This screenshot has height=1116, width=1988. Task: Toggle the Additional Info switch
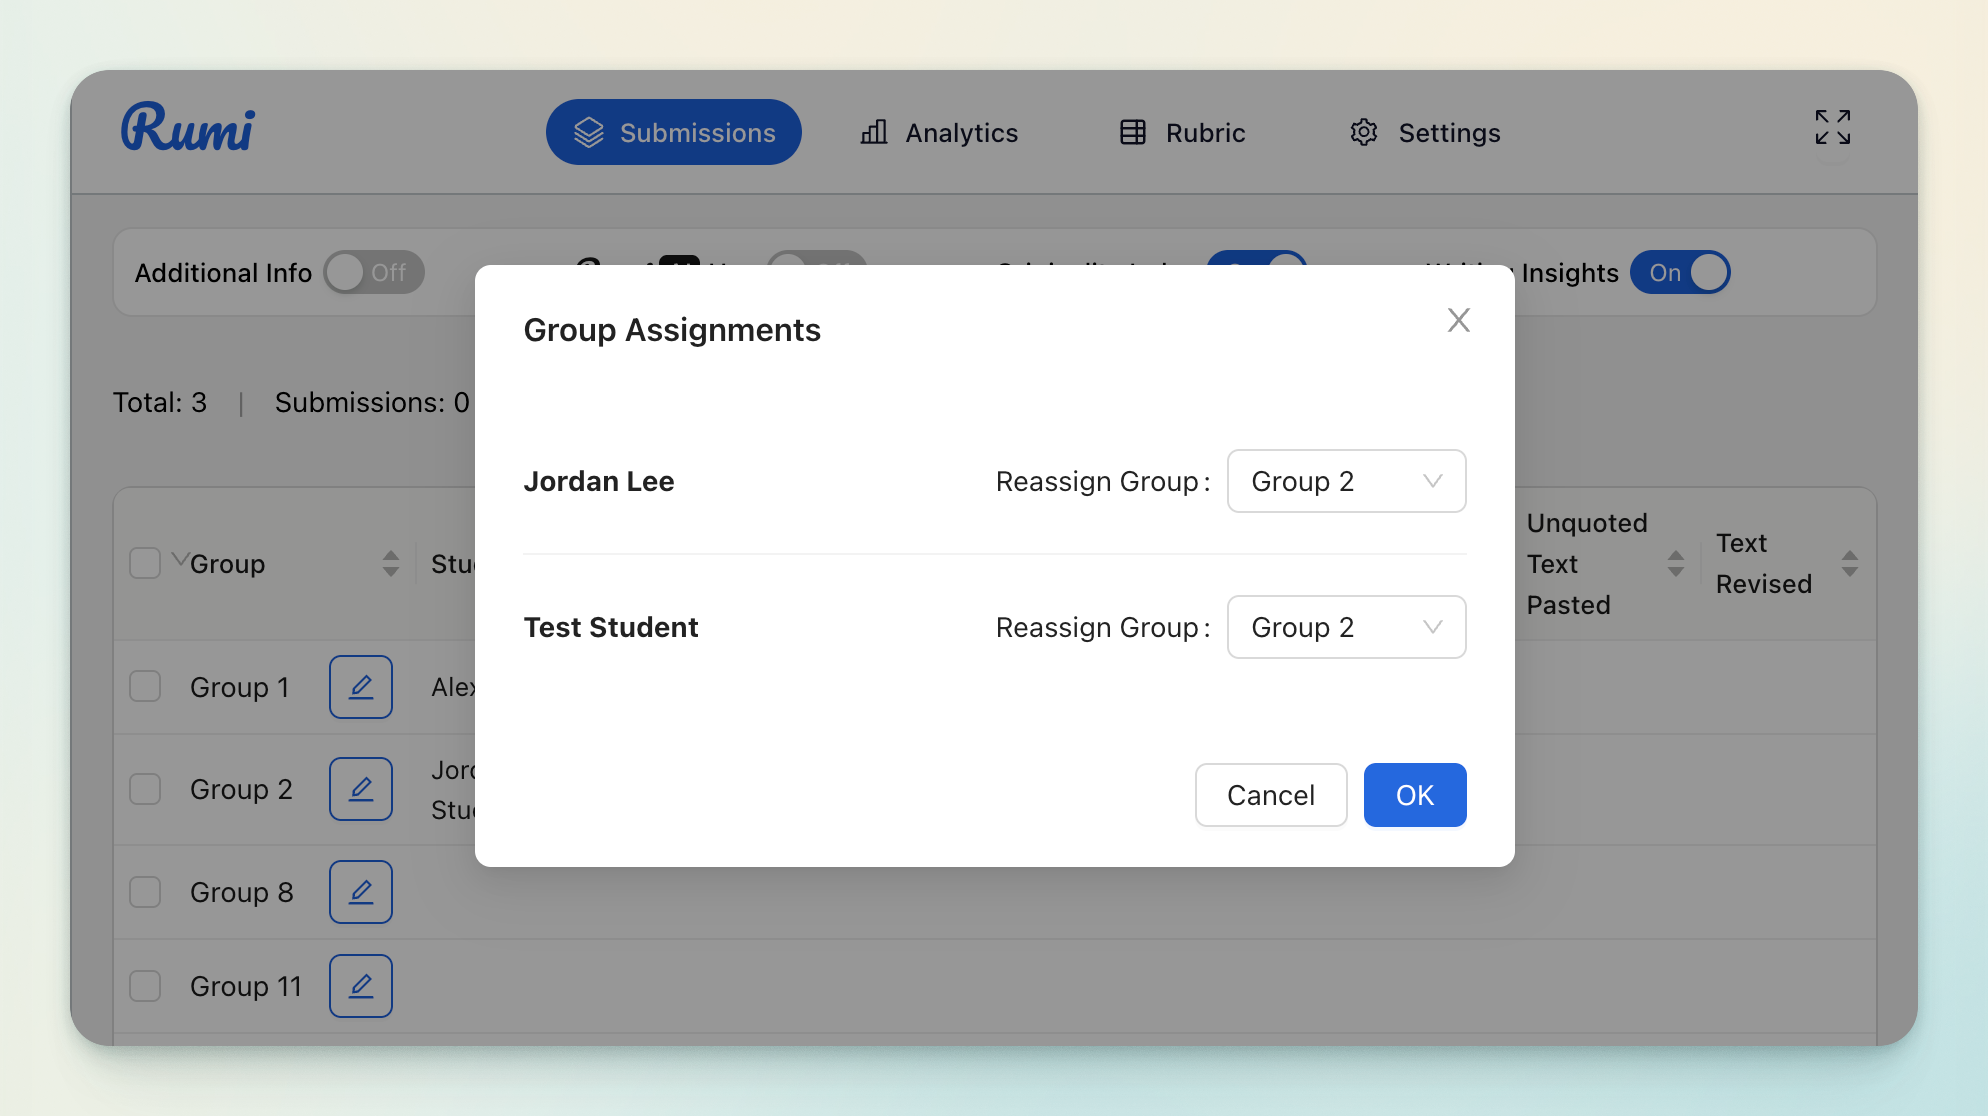pos(374,273)
